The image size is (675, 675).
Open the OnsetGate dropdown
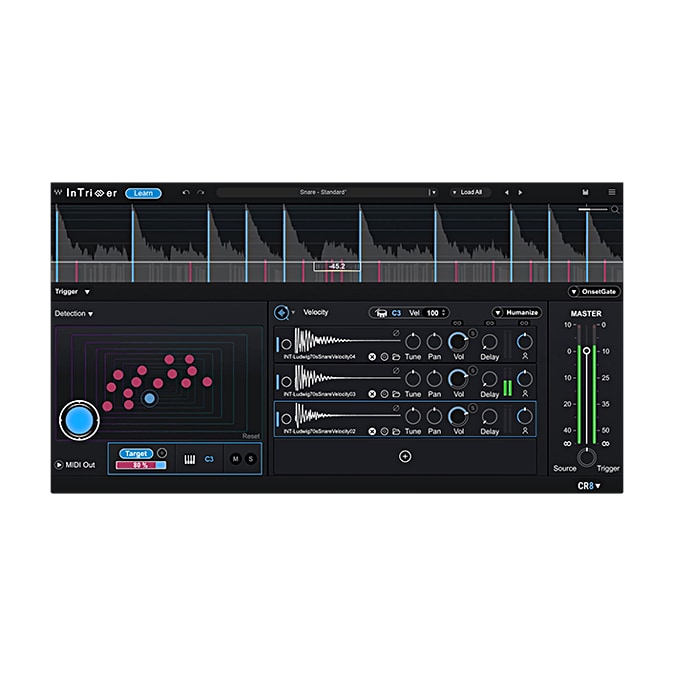[x=593, y=292]
